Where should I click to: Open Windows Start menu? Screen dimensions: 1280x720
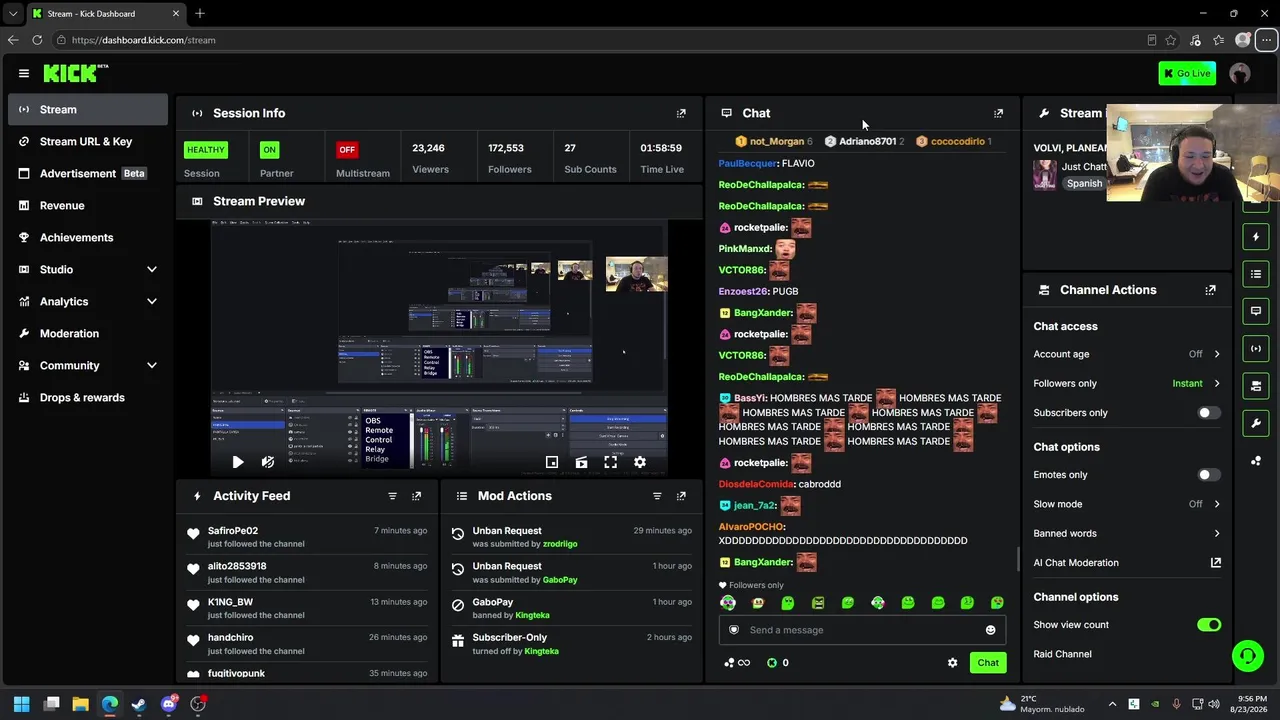tap(22, 704)
